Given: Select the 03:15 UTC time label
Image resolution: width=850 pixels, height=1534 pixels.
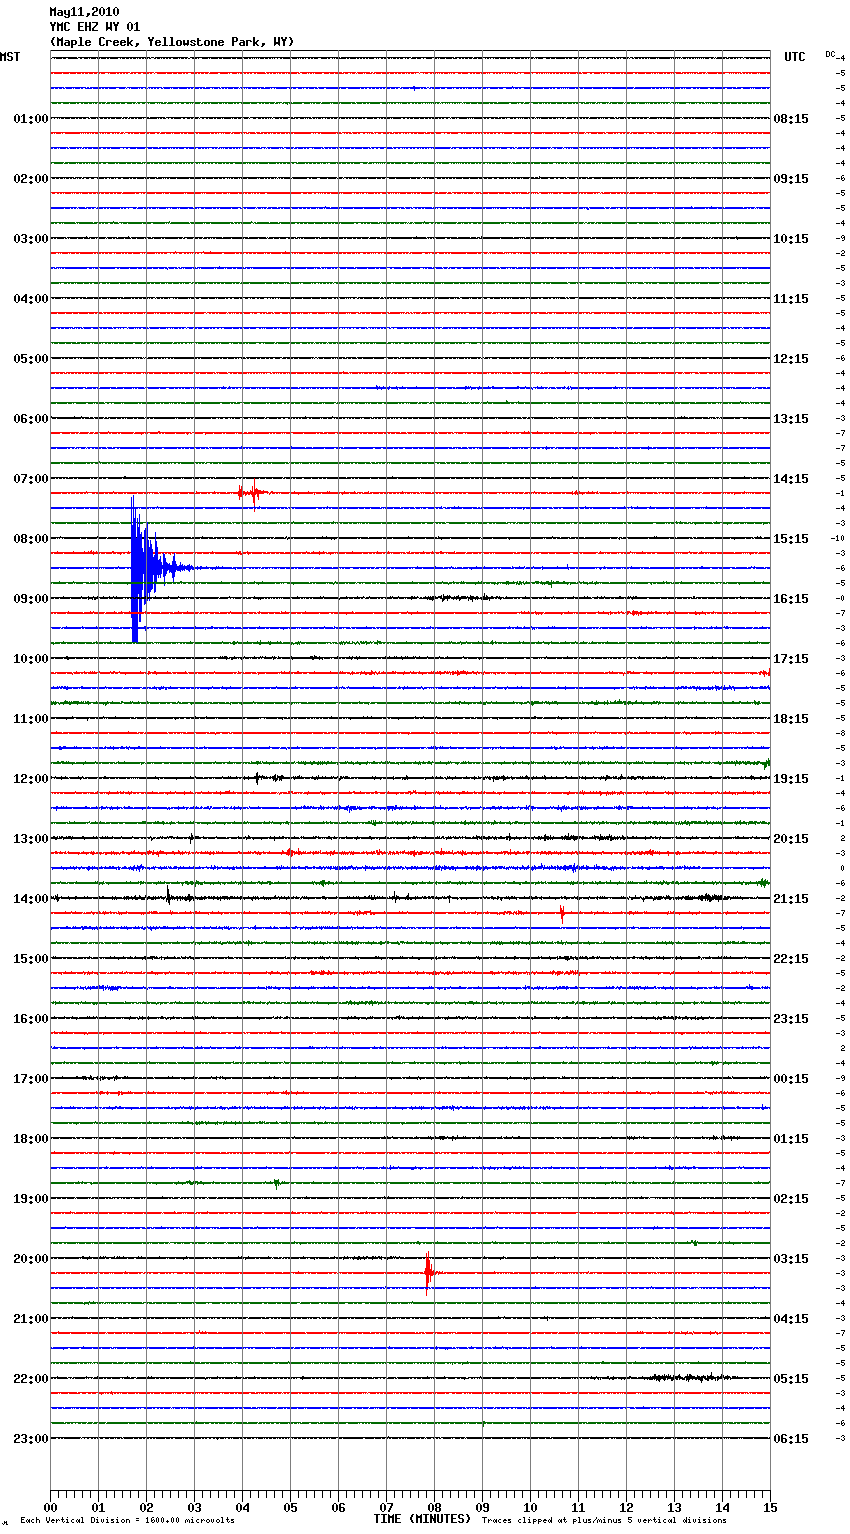Looking at the screenshot, I should coord(791,1259).
